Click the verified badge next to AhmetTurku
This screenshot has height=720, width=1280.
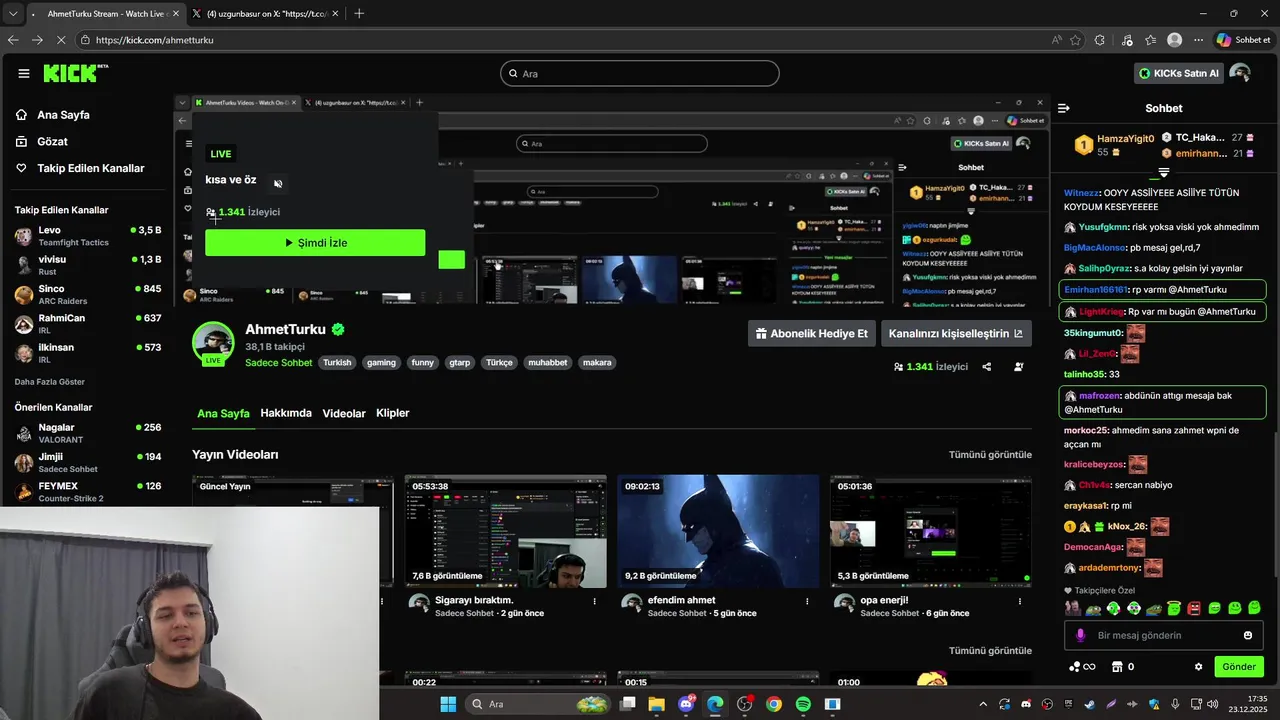(x=338, y=329)
